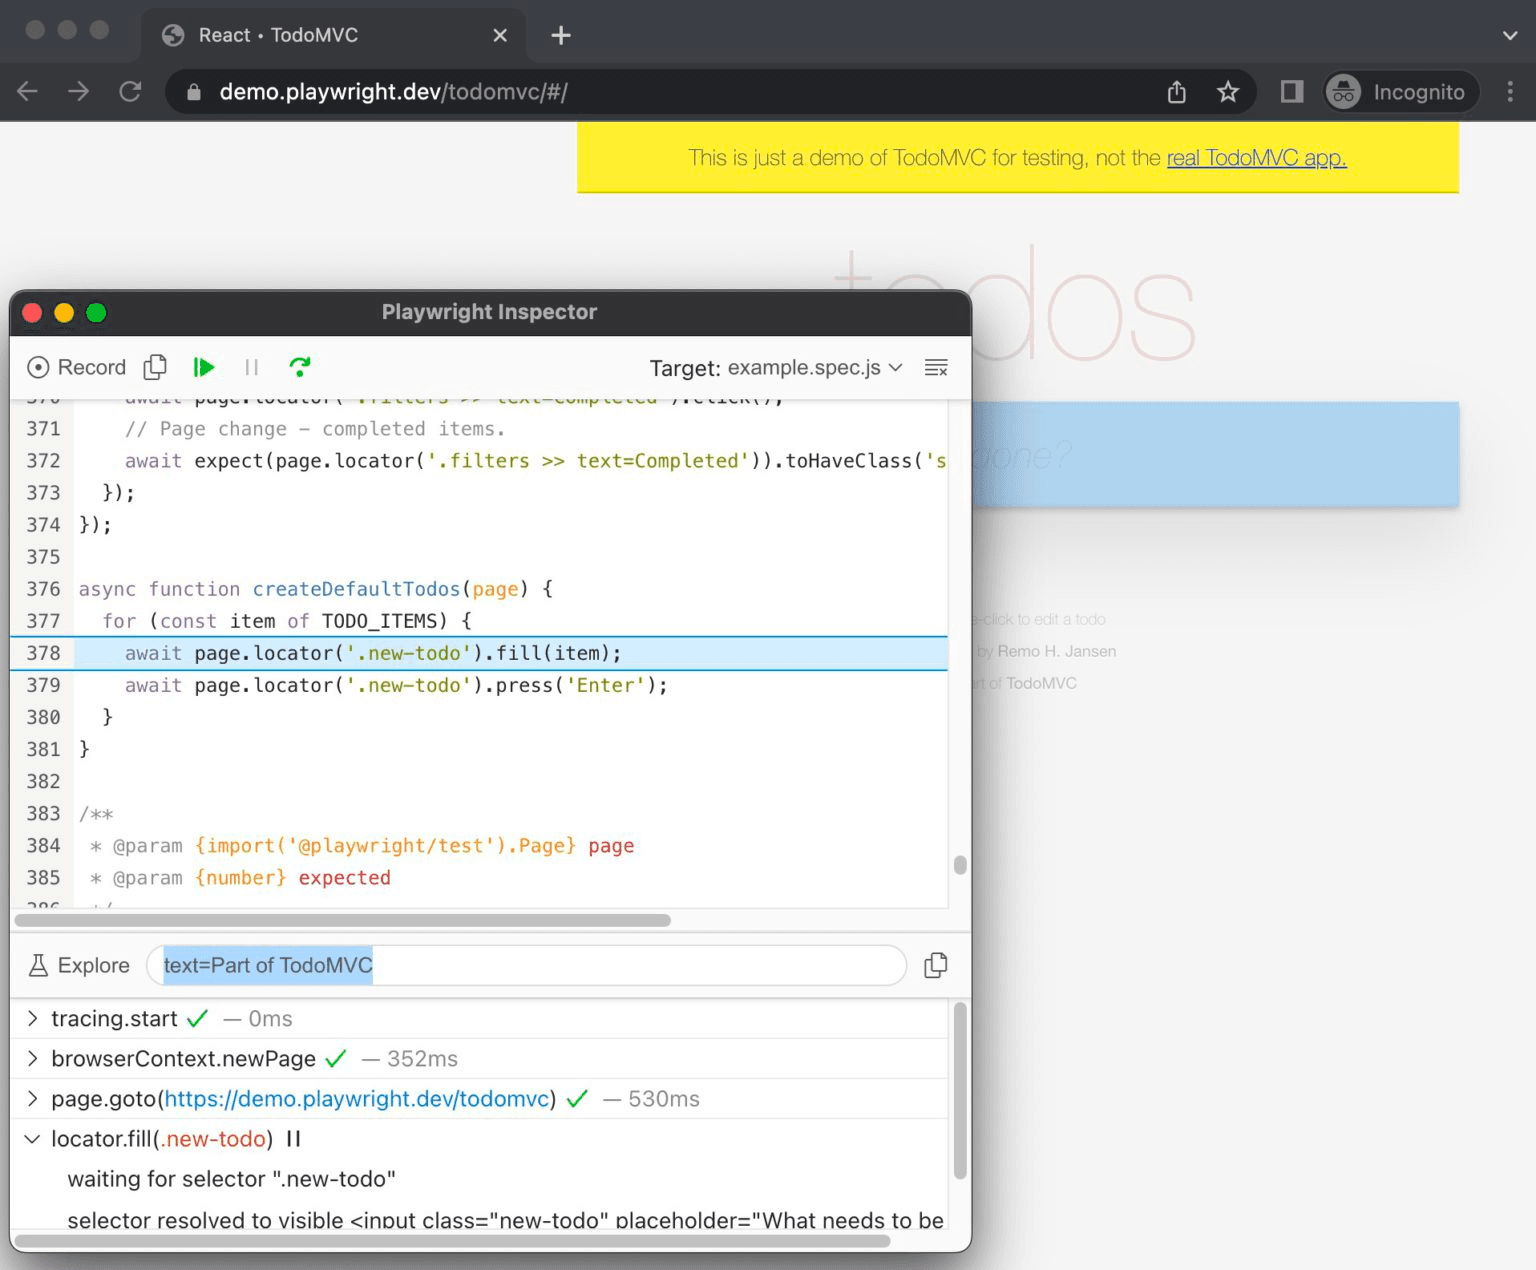Close the React TodoMVC tab
Viewport: 1536px width, 1270px height.
[x=501, y=35]
